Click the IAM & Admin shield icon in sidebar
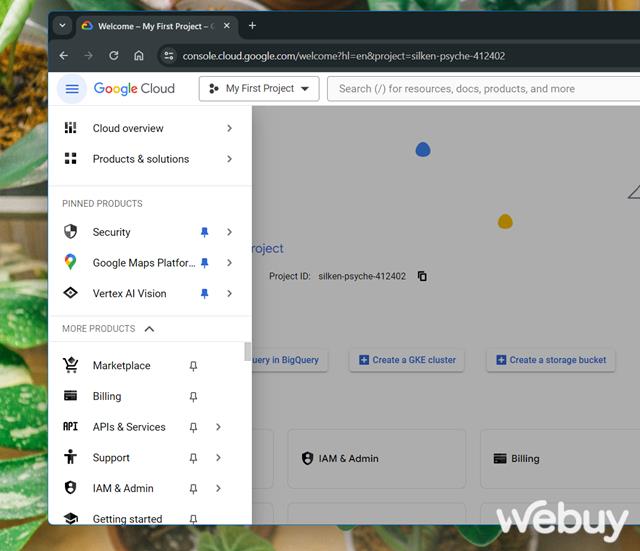 point(71,487)
